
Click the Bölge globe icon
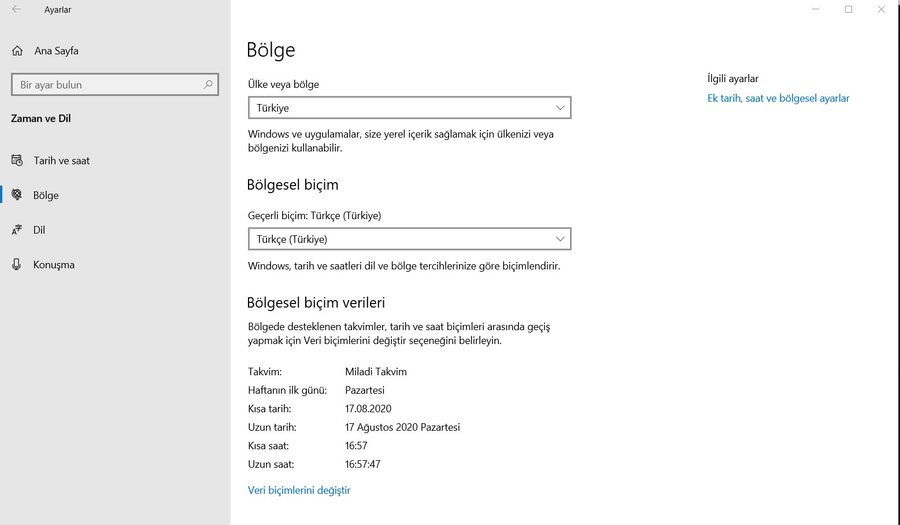[17, 195]
